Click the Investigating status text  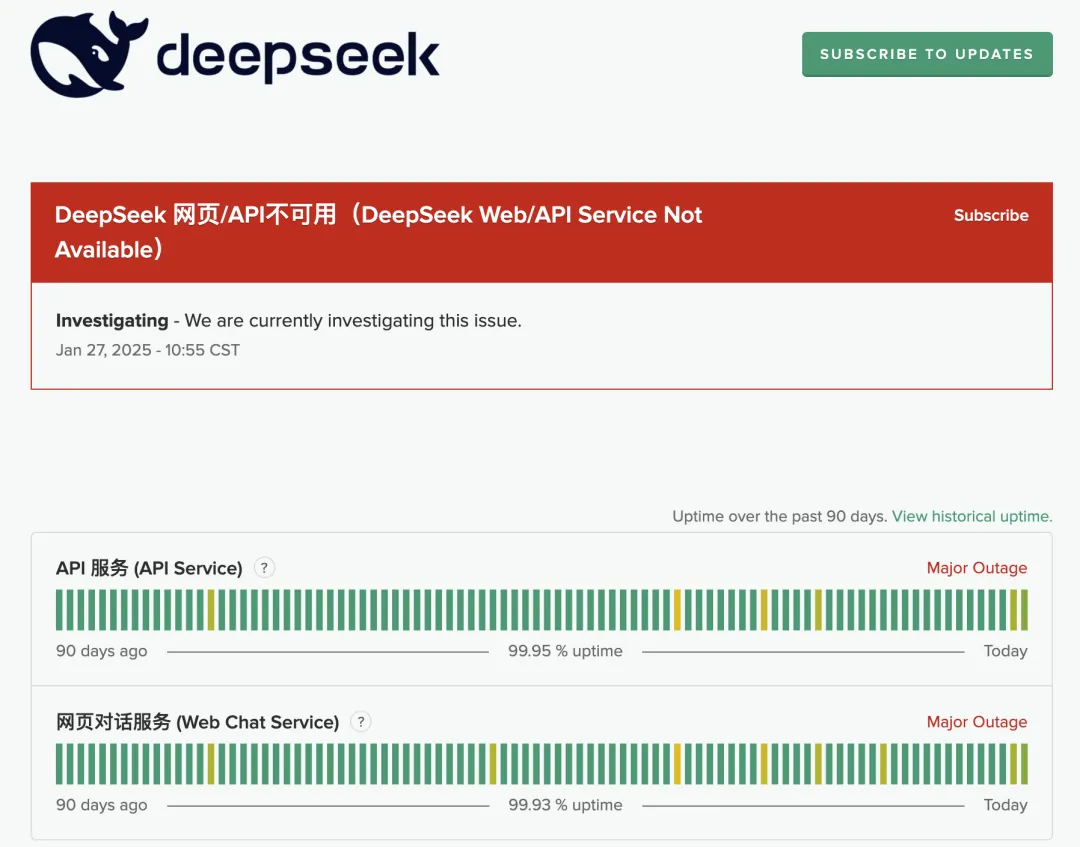[112, 321]
